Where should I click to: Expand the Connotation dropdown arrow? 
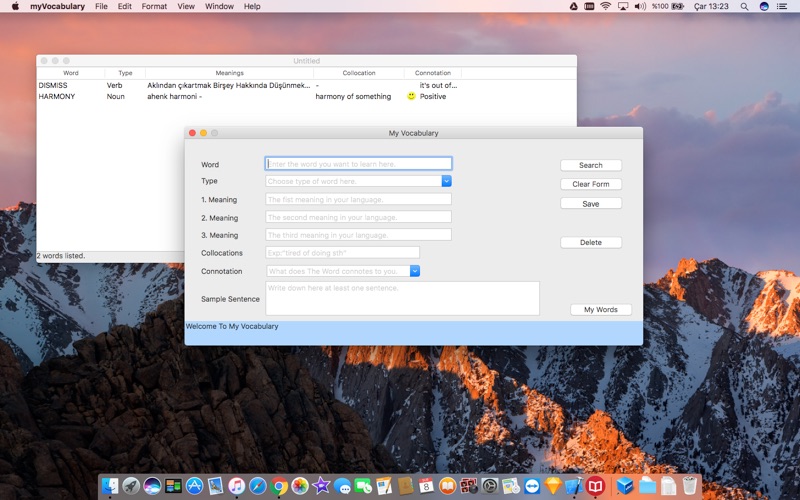pos(415,271)
